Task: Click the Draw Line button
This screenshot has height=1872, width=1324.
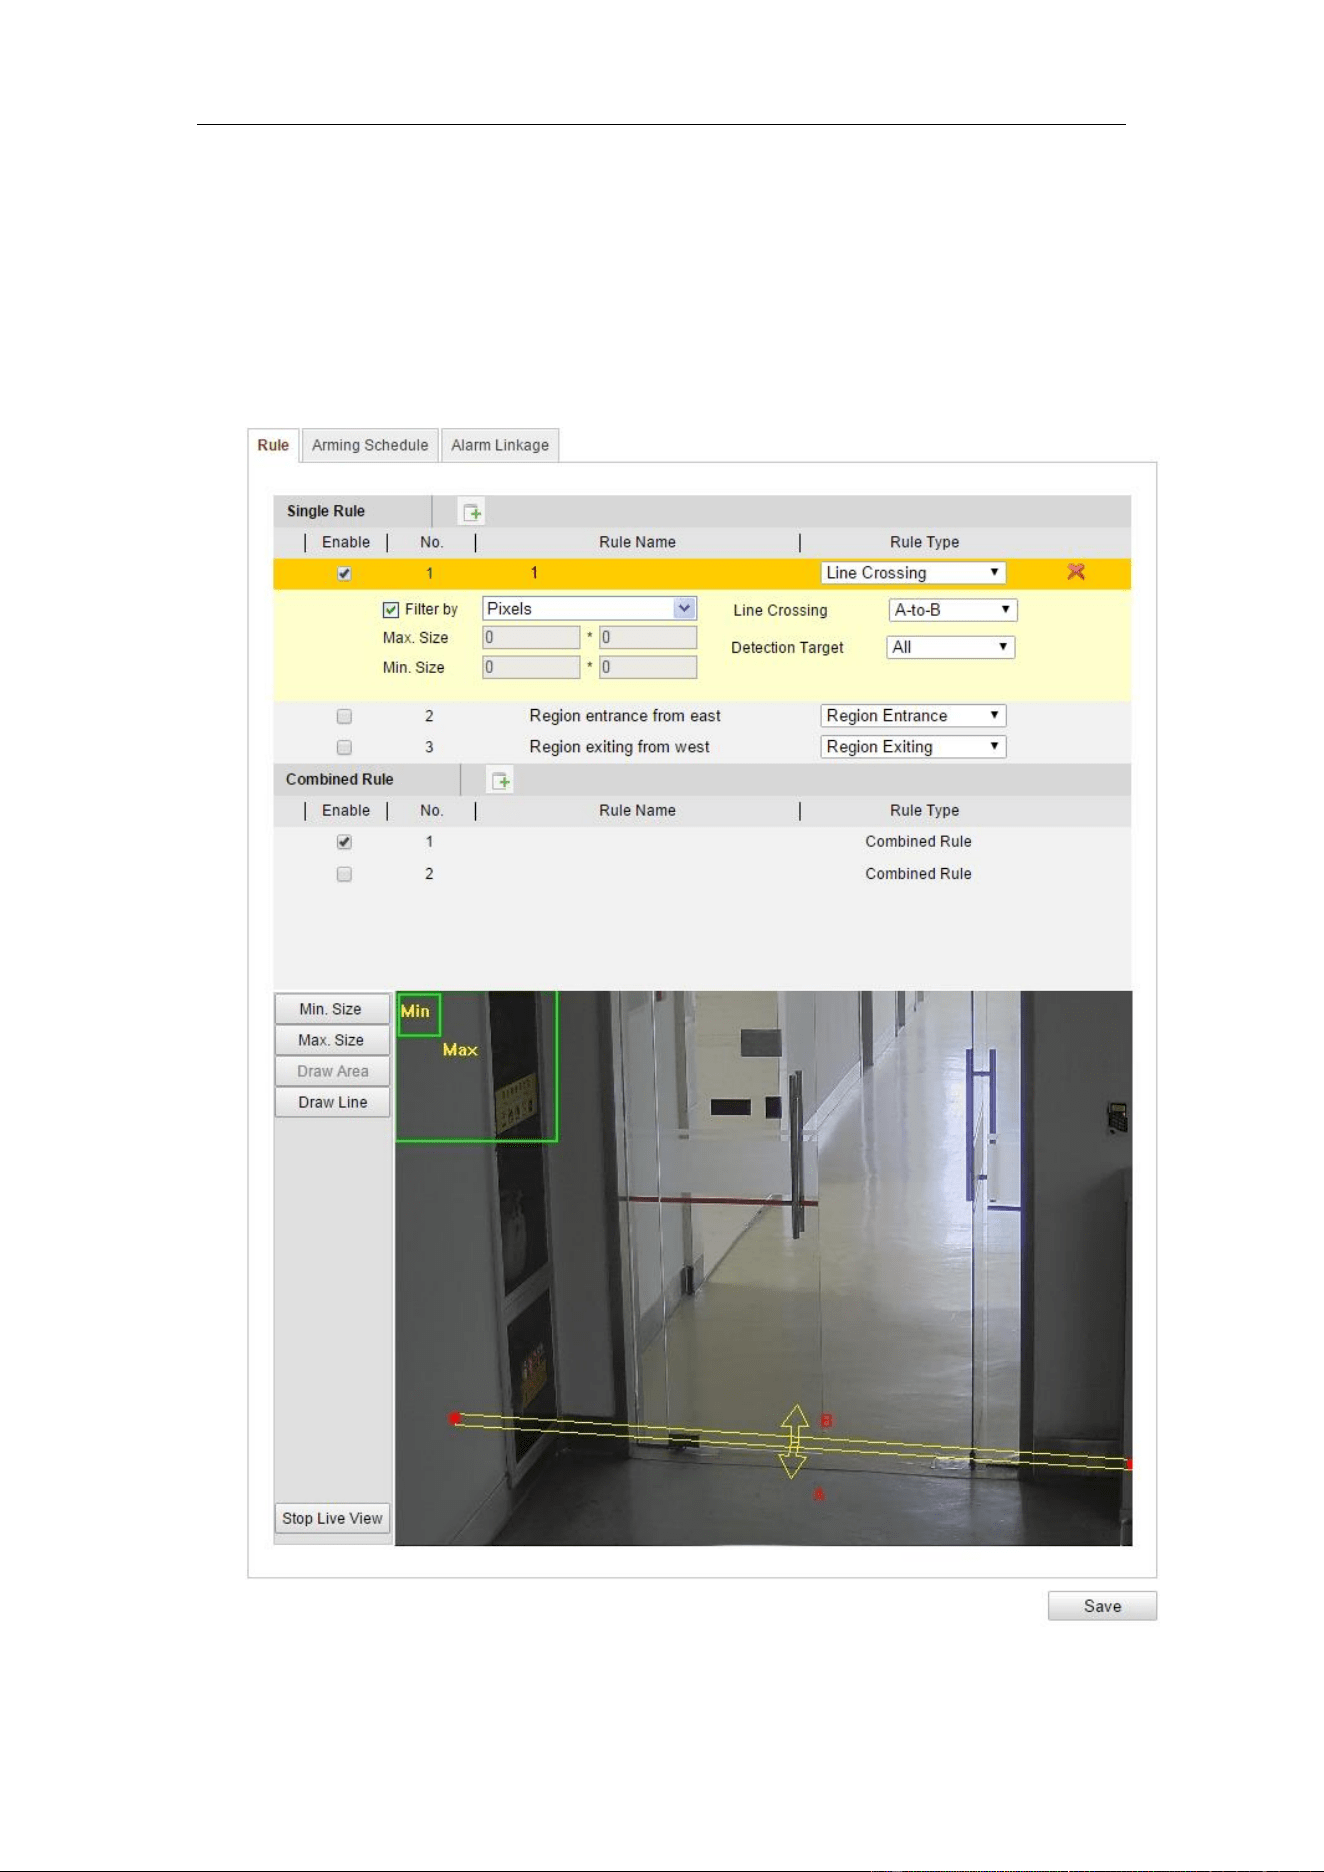Action: click(332, 1102)
